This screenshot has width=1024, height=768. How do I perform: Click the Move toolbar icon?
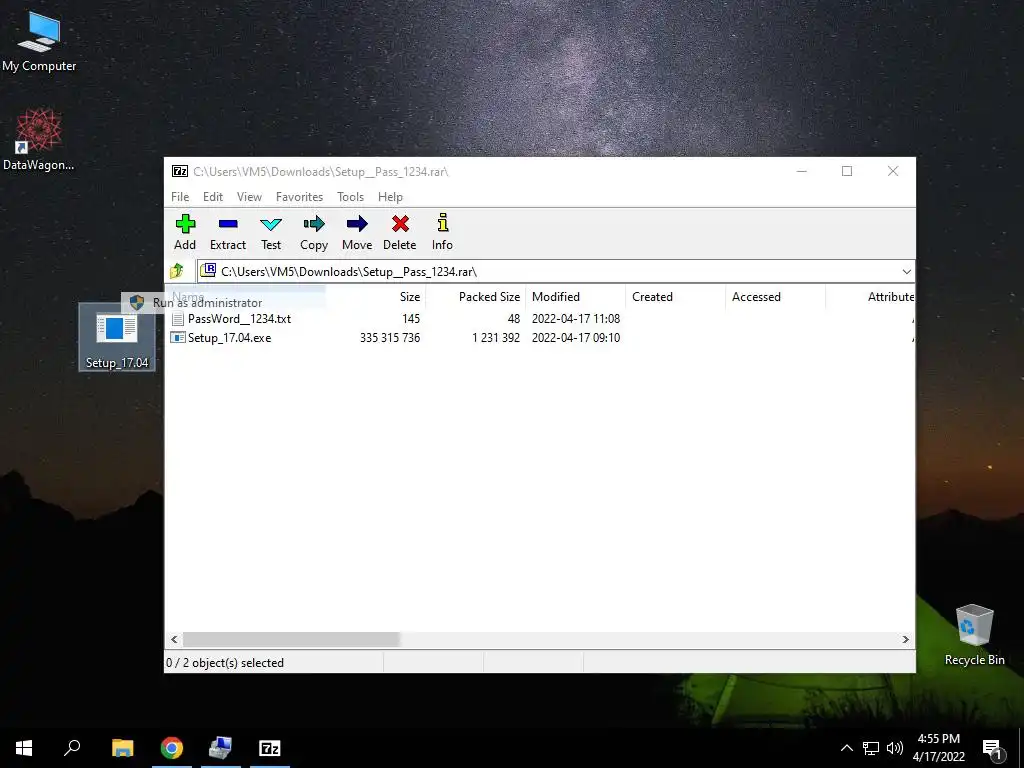point(357,224)
